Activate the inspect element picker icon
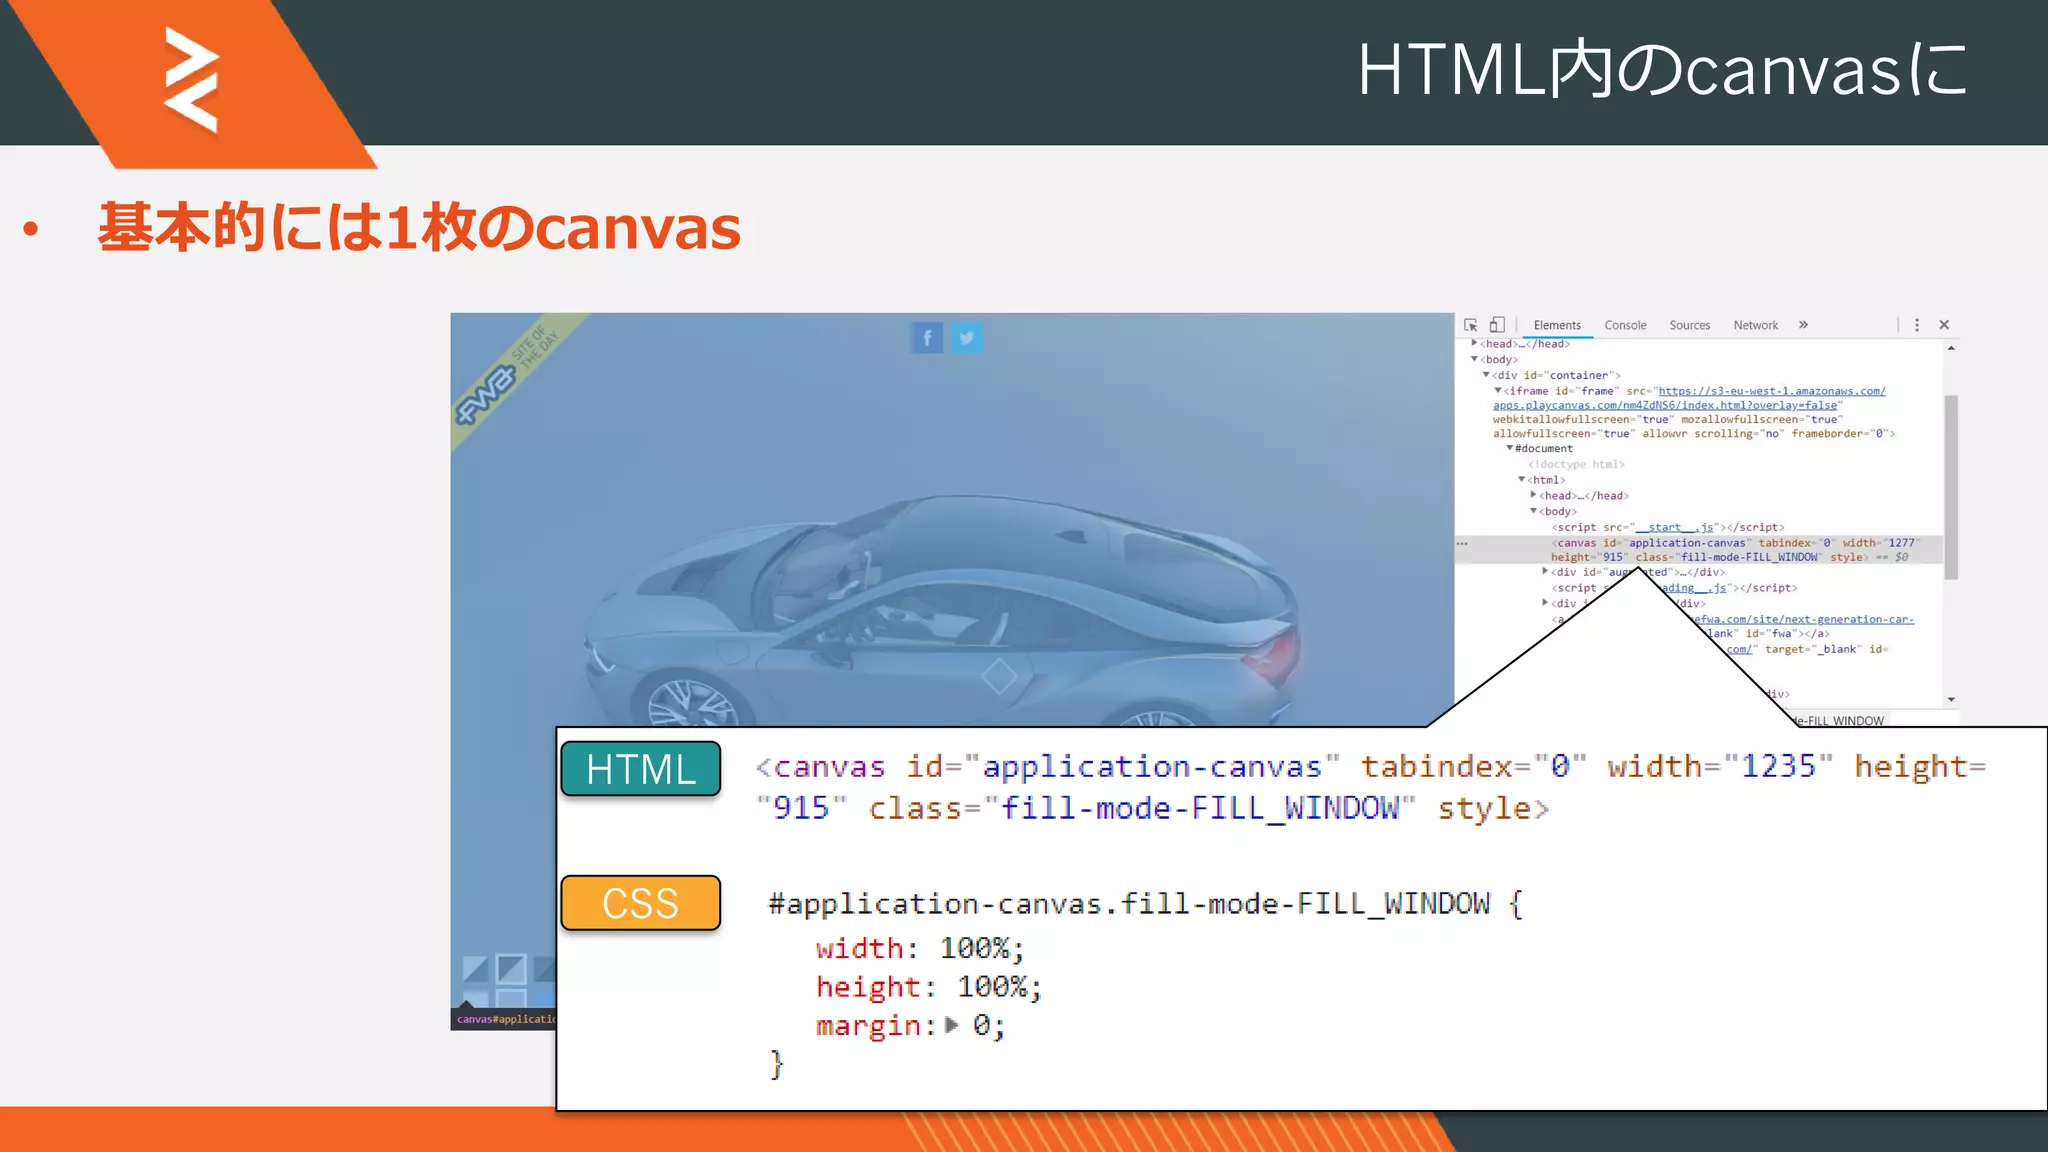The image size is (2048, 1152). tap(1471, 325)
